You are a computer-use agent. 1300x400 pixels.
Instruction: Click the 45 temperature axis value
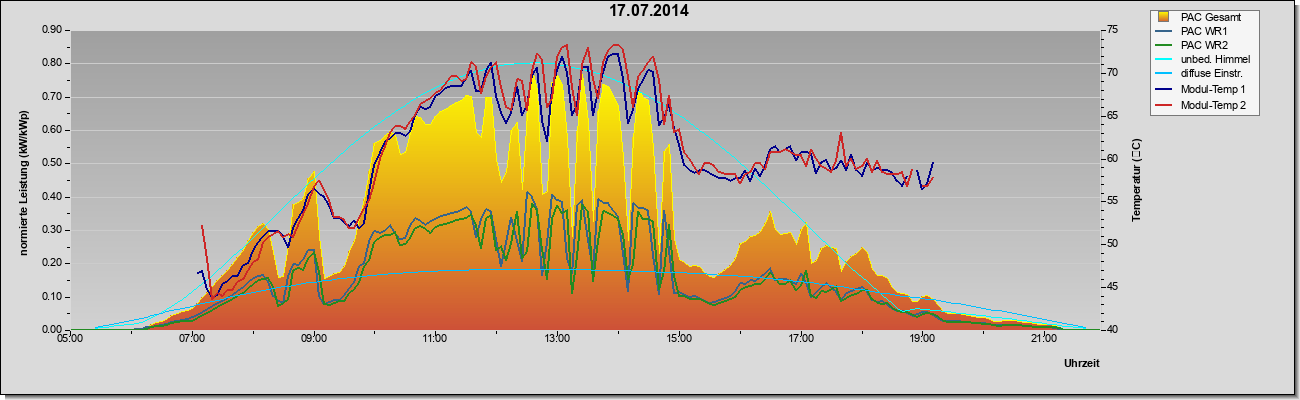[x=1113, y=287]
